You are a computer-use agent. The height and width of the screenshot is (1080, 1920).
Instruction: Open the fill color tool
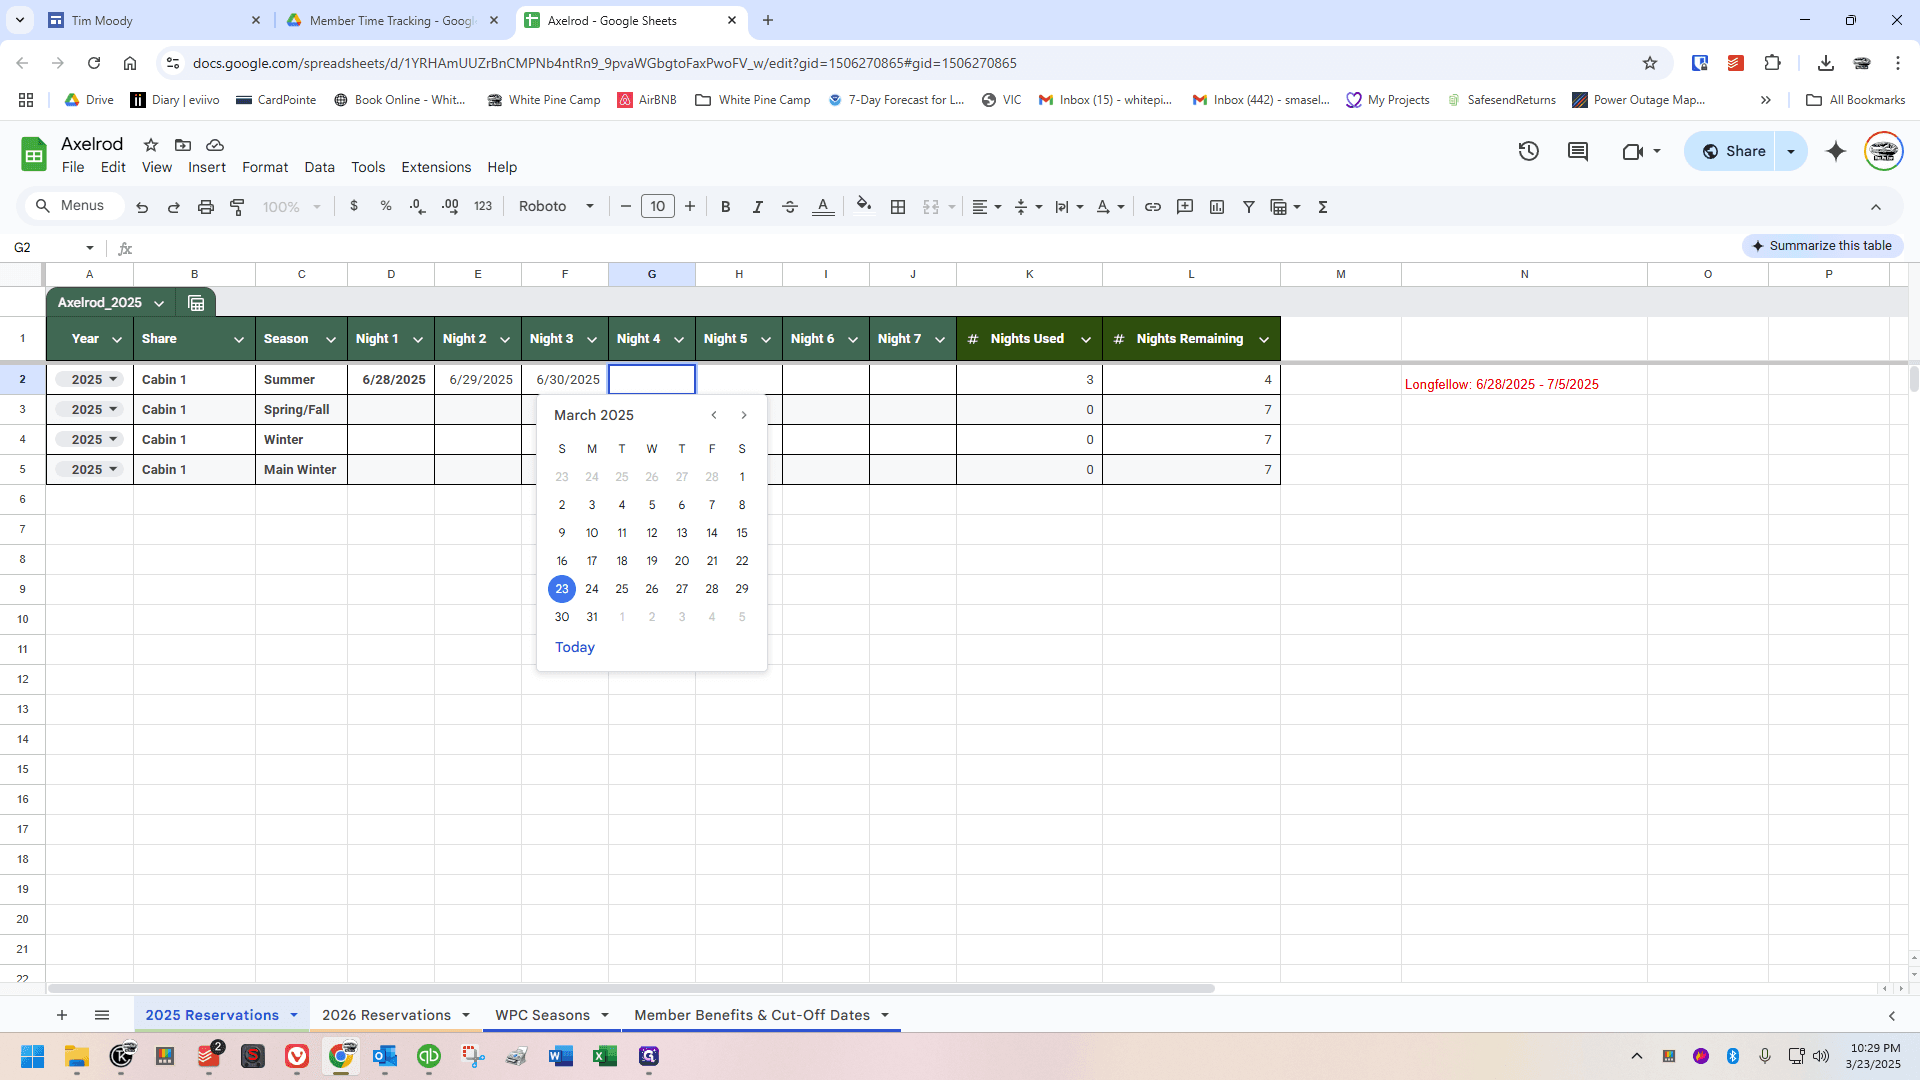click(864, 206)
